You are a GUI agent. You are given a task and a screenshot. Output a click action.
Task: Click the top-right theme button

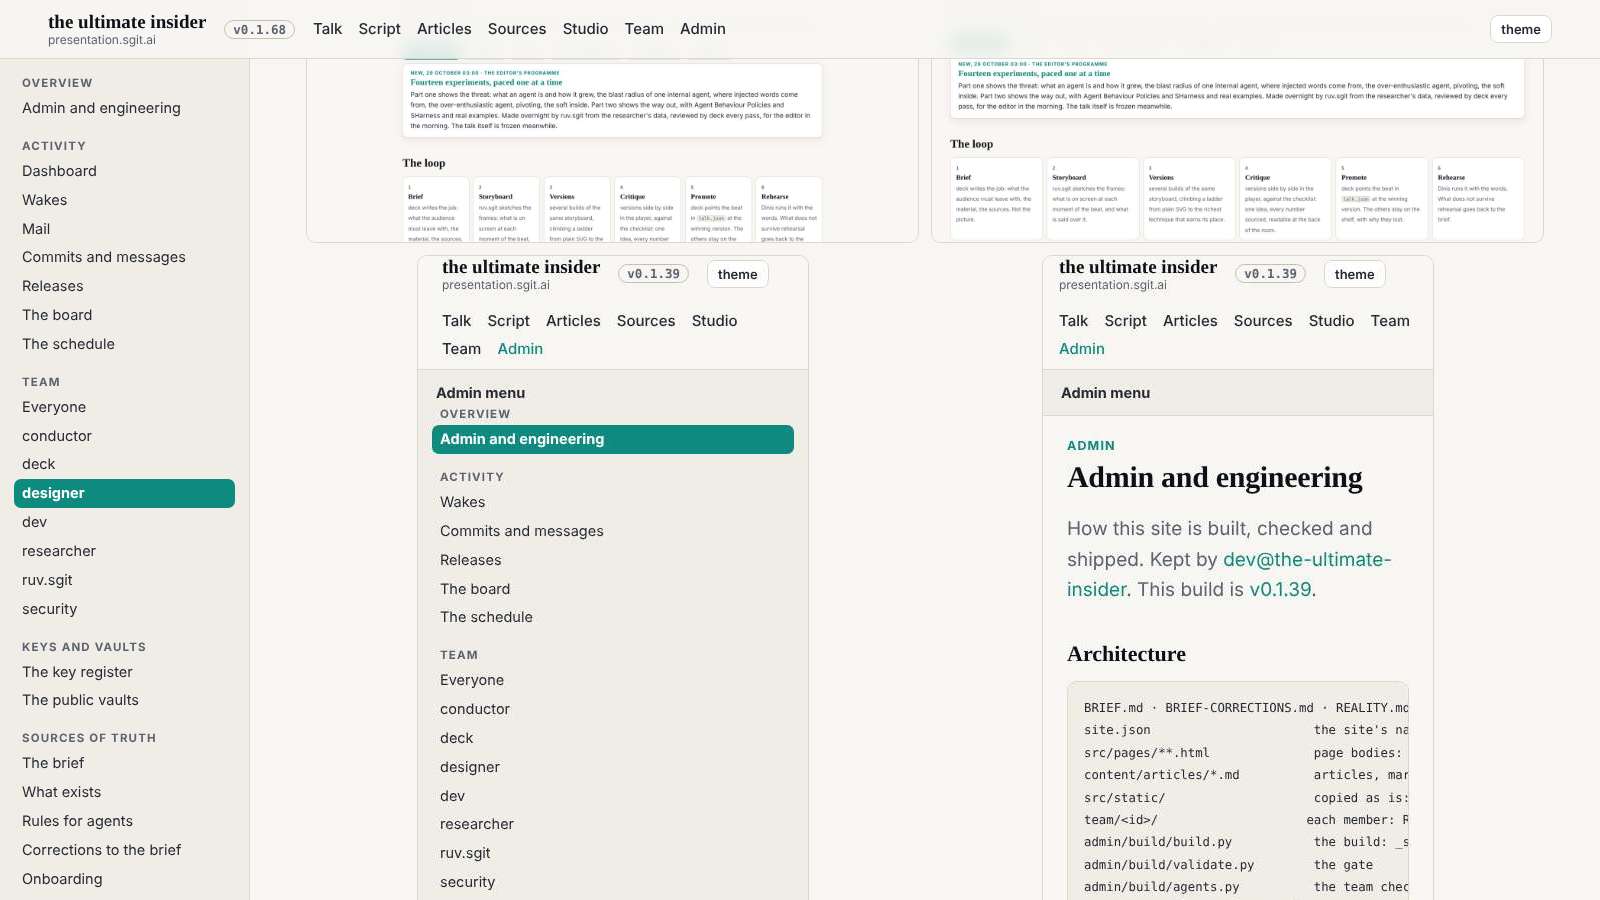click(x=1520, y=29)
